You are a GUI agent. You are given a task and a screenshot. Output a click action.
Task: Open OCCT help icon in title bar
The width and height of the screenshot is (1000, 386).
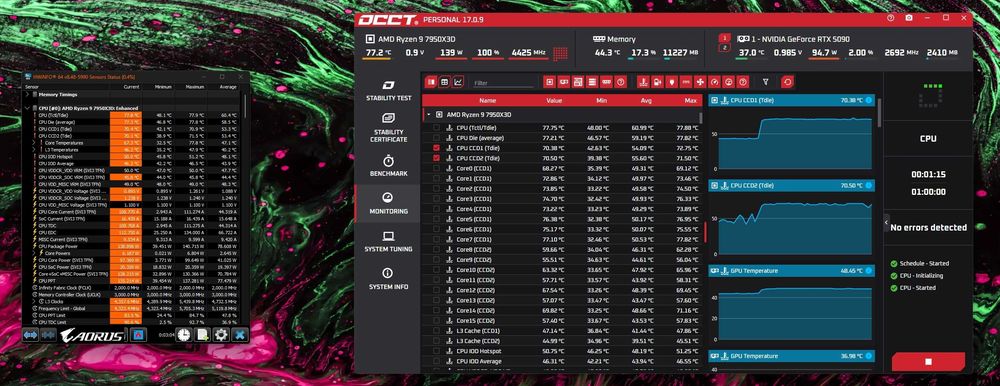(890, 18)
